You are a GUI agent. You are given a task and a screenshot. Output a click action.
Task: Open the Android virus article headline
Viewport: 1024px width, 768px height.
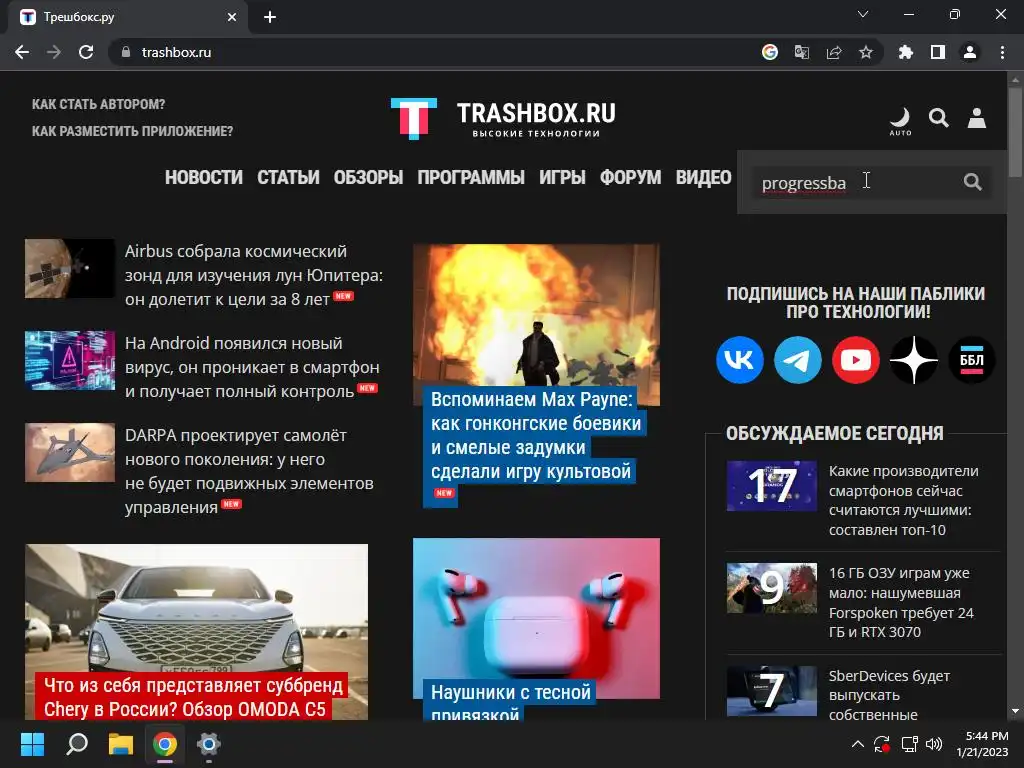[x=252, y=367]
